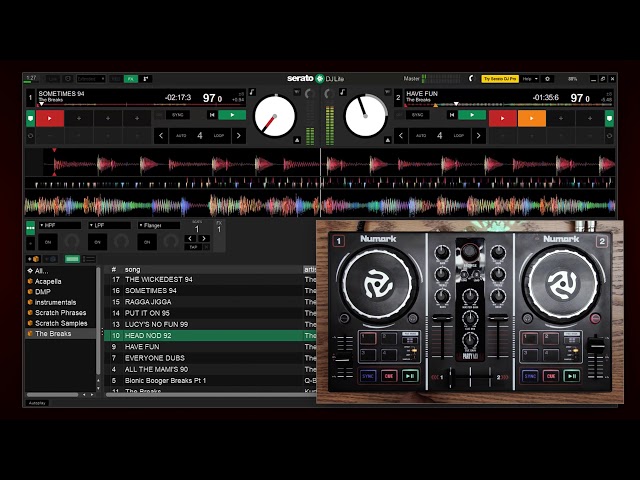Switch to the alternate library view icon
The width and height of the screenshot is (640, 480).
click(x=89, y=259)
